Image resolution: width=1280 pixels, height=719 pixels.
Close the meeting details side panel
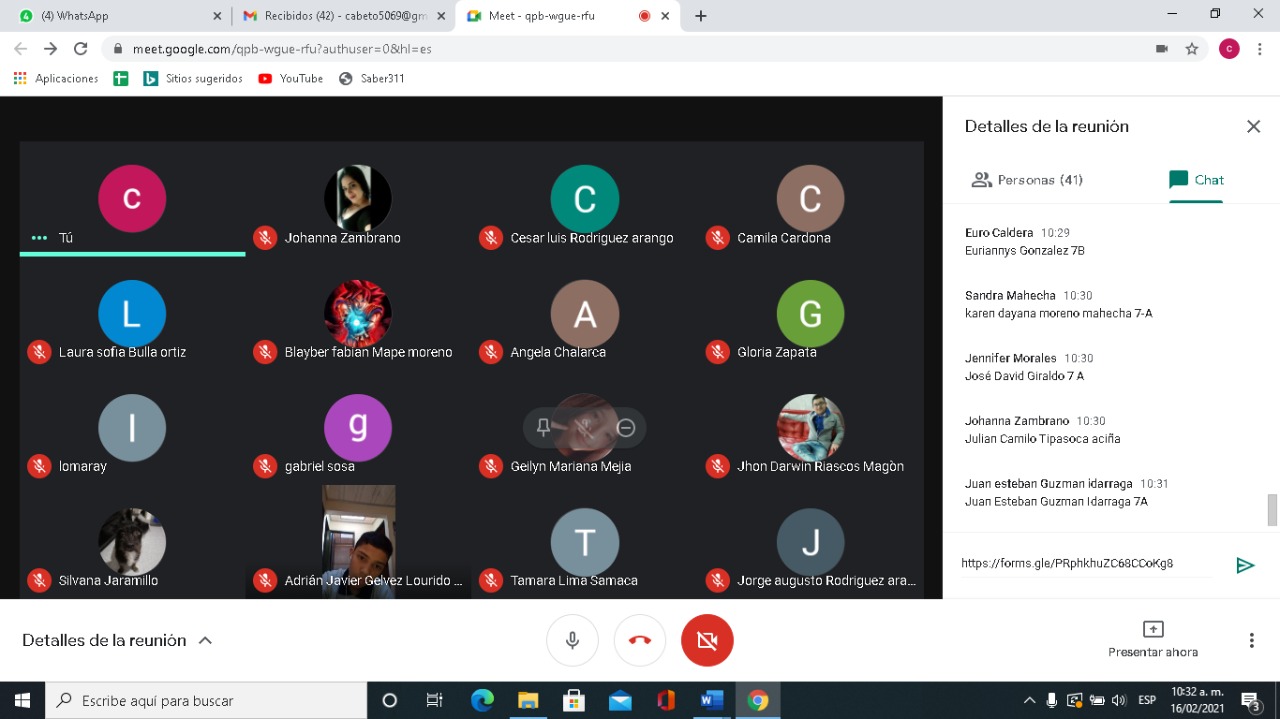[1253, 126]
